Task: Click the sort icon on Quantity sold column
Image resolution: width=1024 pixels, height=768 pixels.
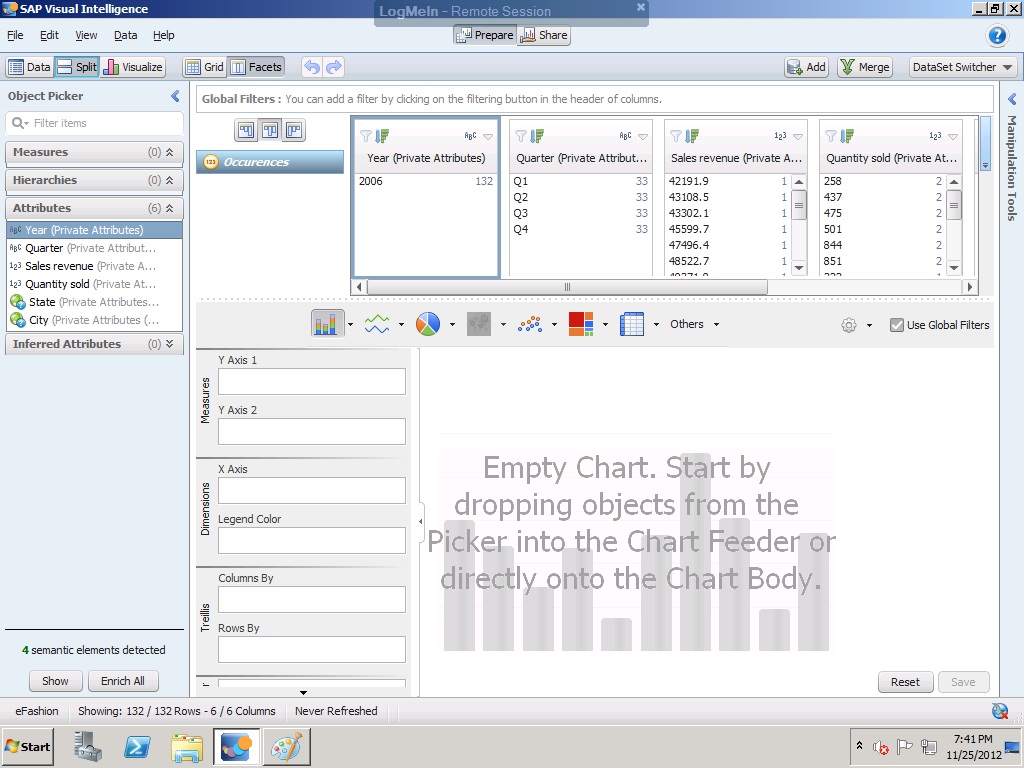Action: 848,136
